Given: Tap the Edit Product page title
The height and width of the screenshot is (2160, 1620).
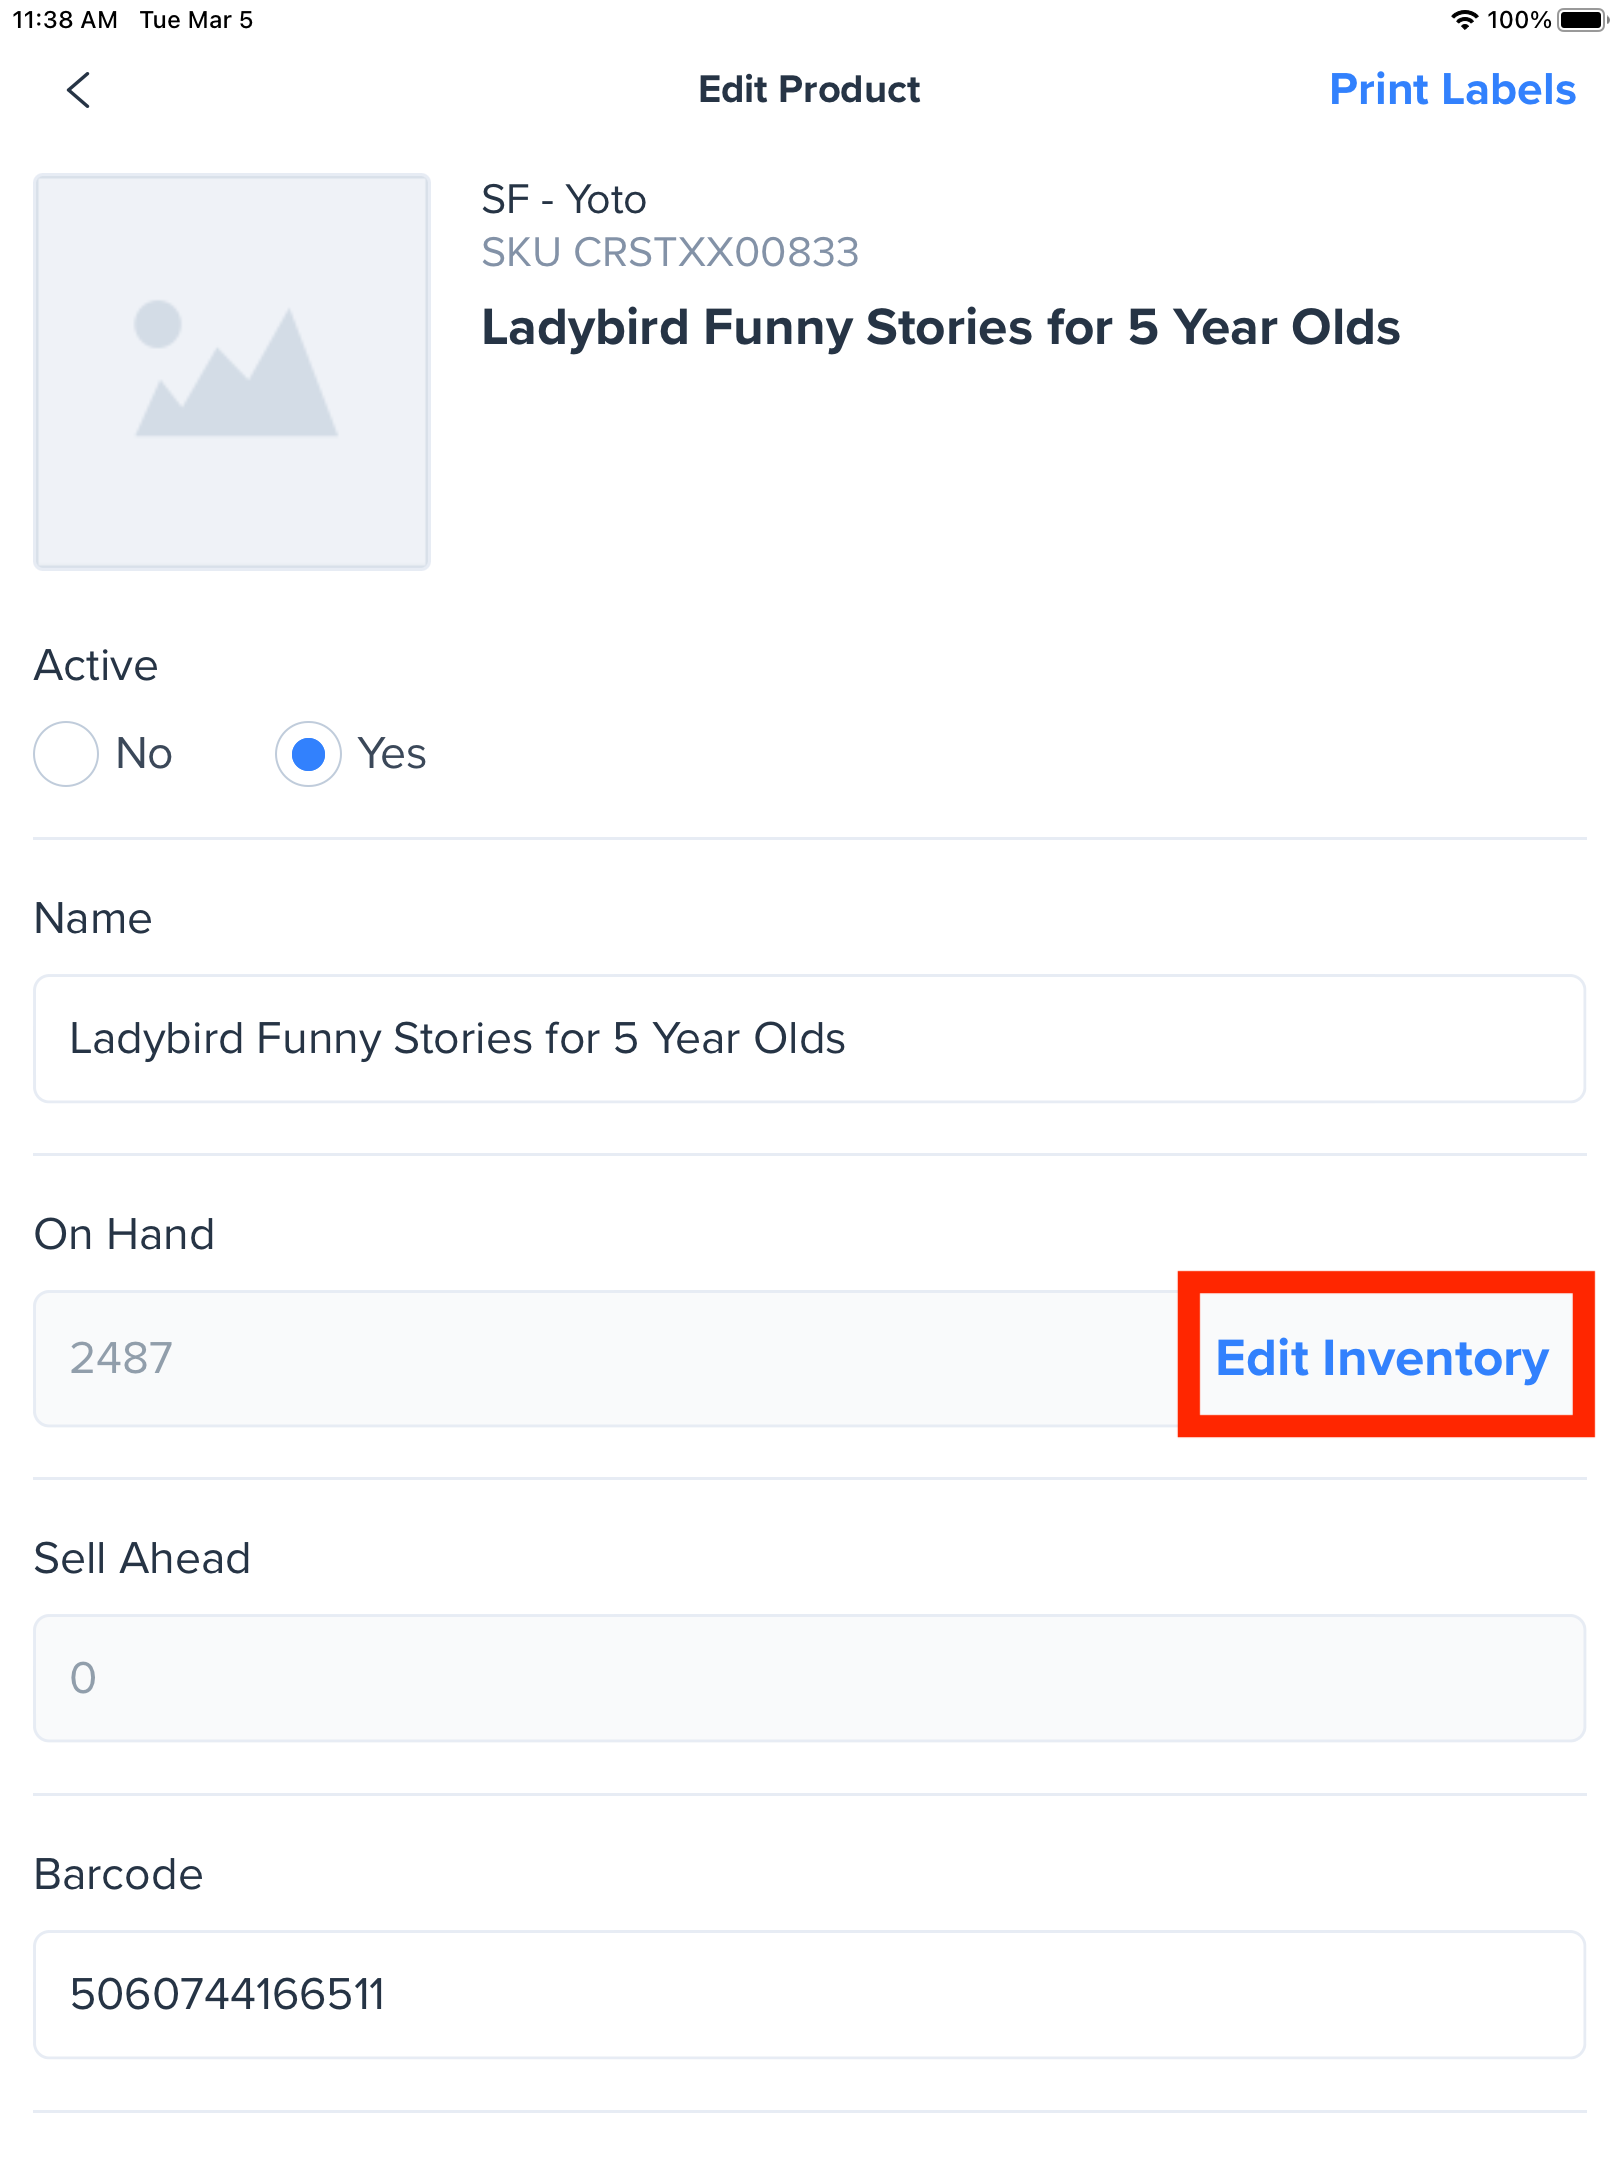Looking at the screenshot, I should pos(809,90).
